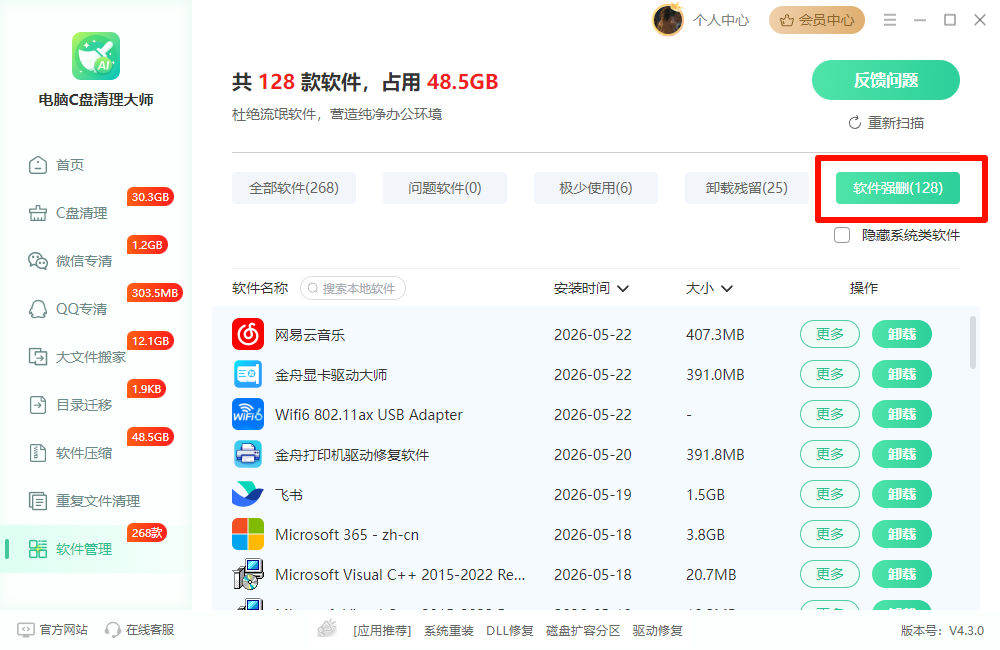Screen dimensions: 1000x650
Task: Click the 重新扫描 refresh icon
Action: coord(855,122)
